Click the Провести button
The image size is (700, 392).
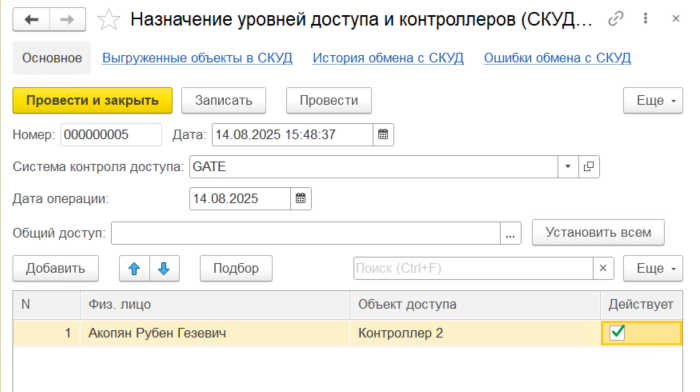coord(329,100)
